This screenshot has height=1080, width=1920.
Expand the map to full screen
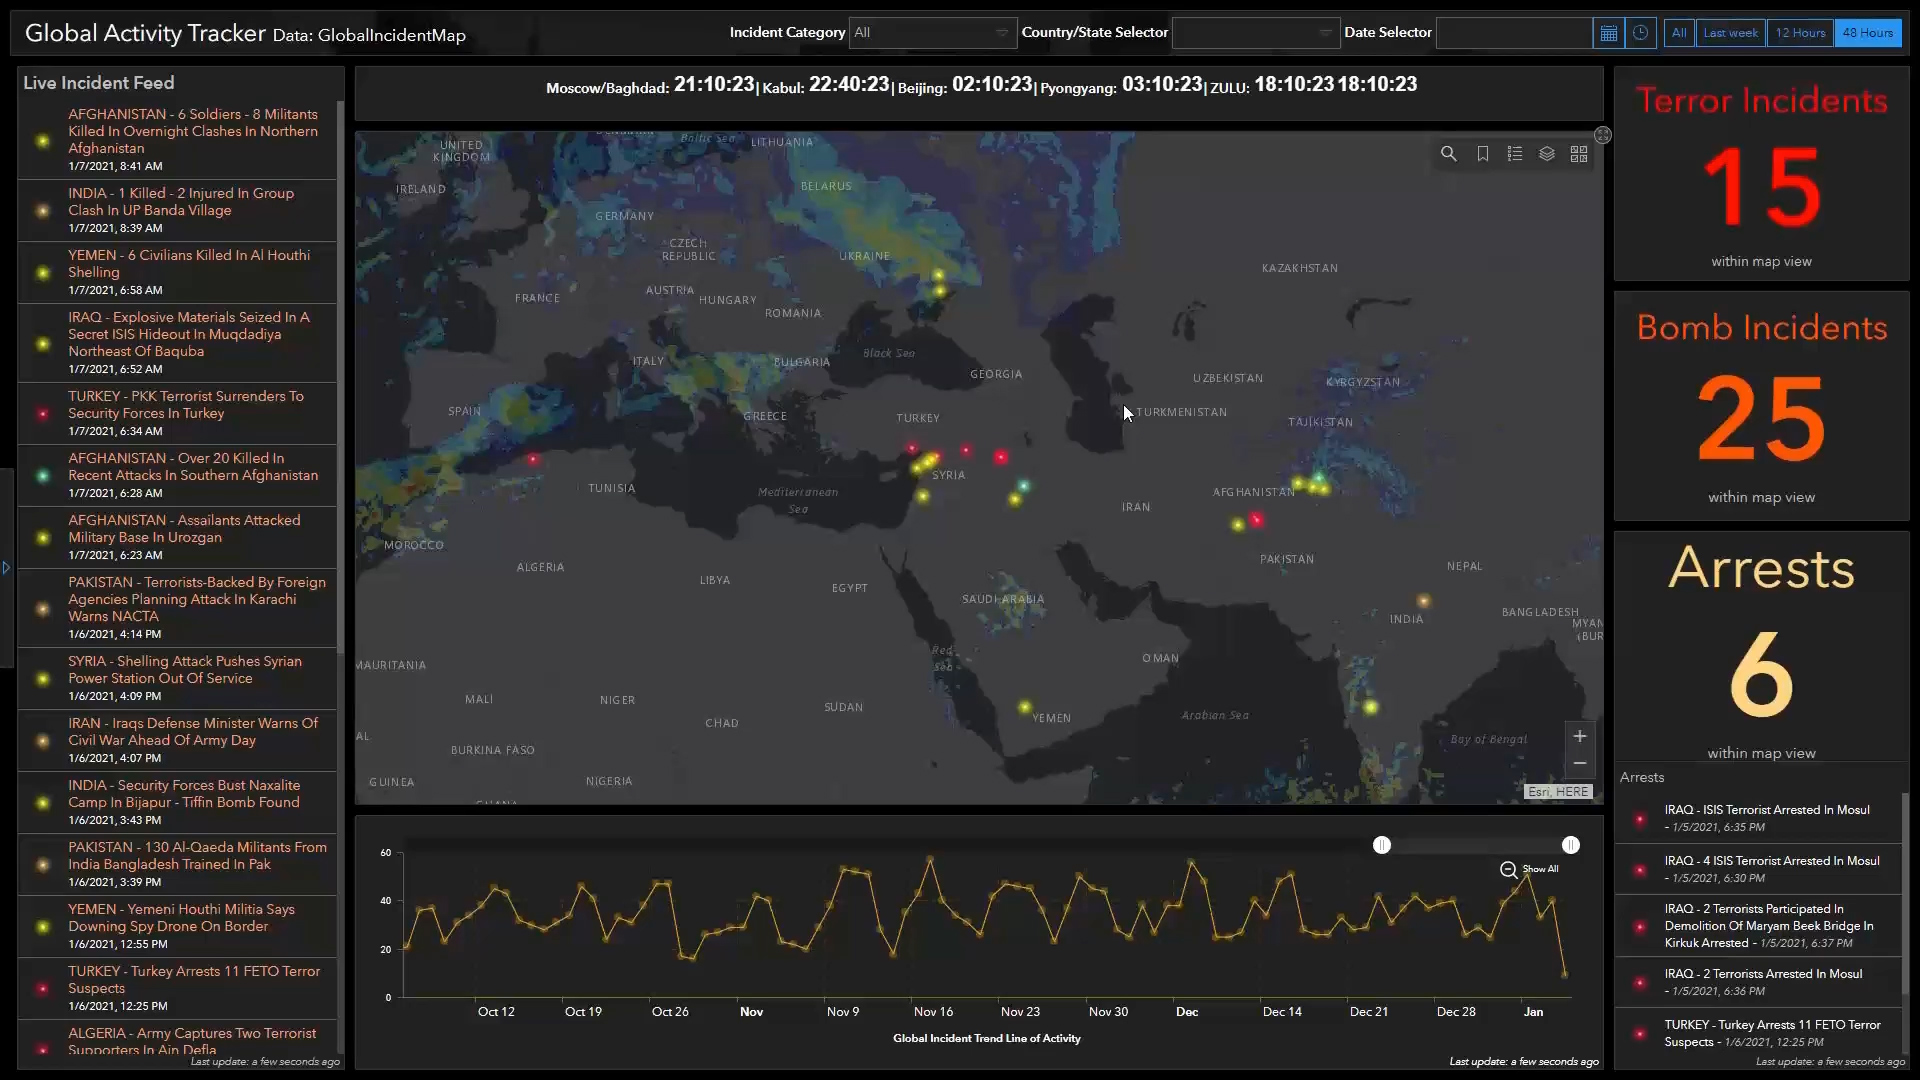click(1602, 135)
